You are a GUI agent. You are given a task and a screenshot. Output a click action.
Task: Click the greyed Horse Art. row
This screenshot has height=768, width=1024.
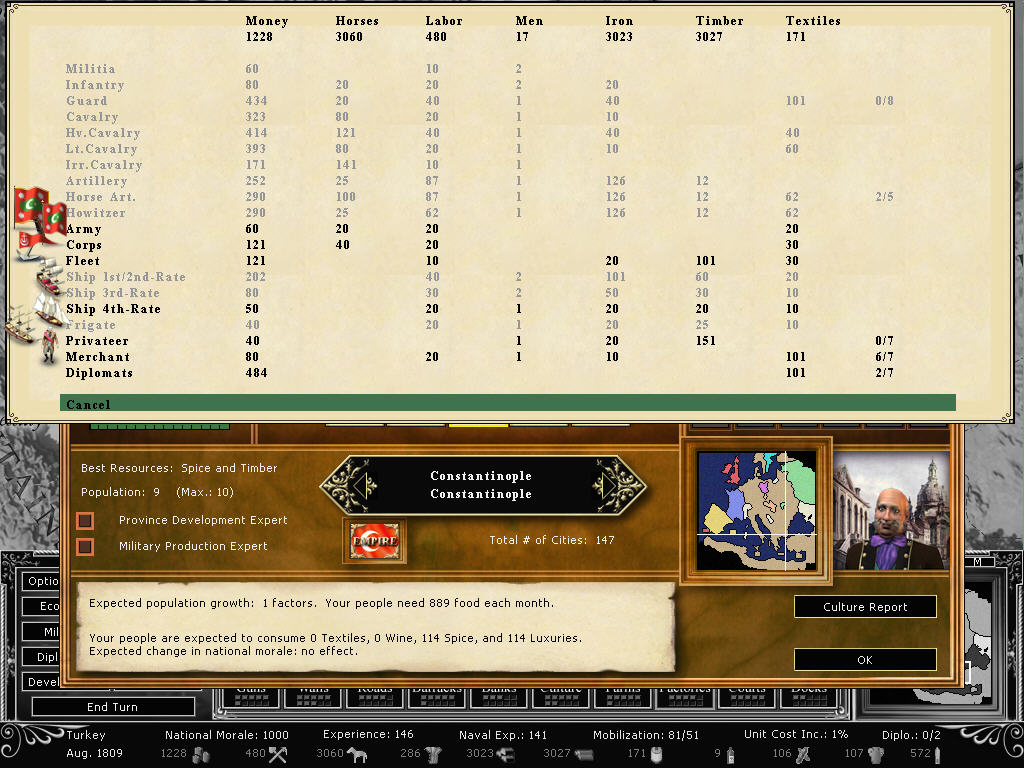click(507, 197)
